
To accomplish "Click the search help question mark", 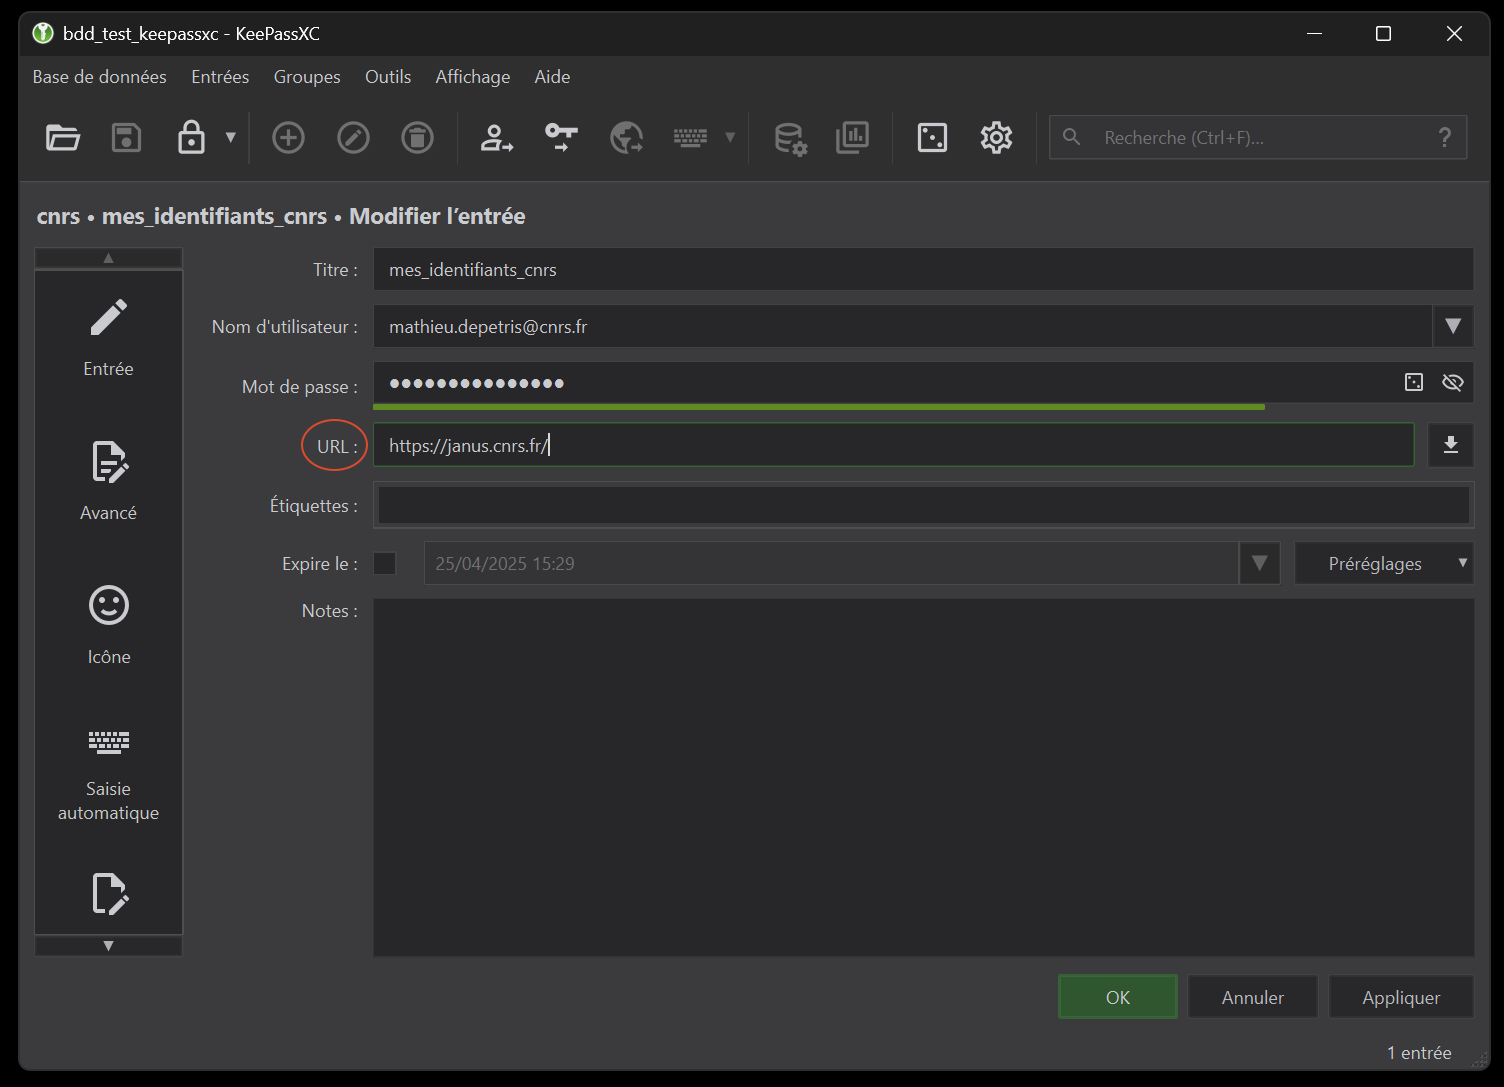I will coord(1444,138).
